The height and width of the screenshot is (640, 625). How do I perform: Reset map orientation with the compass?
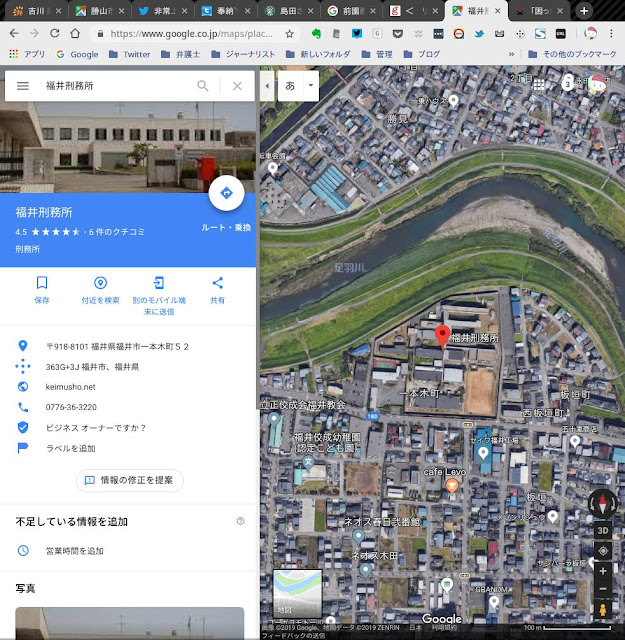[x=602, y=504]
